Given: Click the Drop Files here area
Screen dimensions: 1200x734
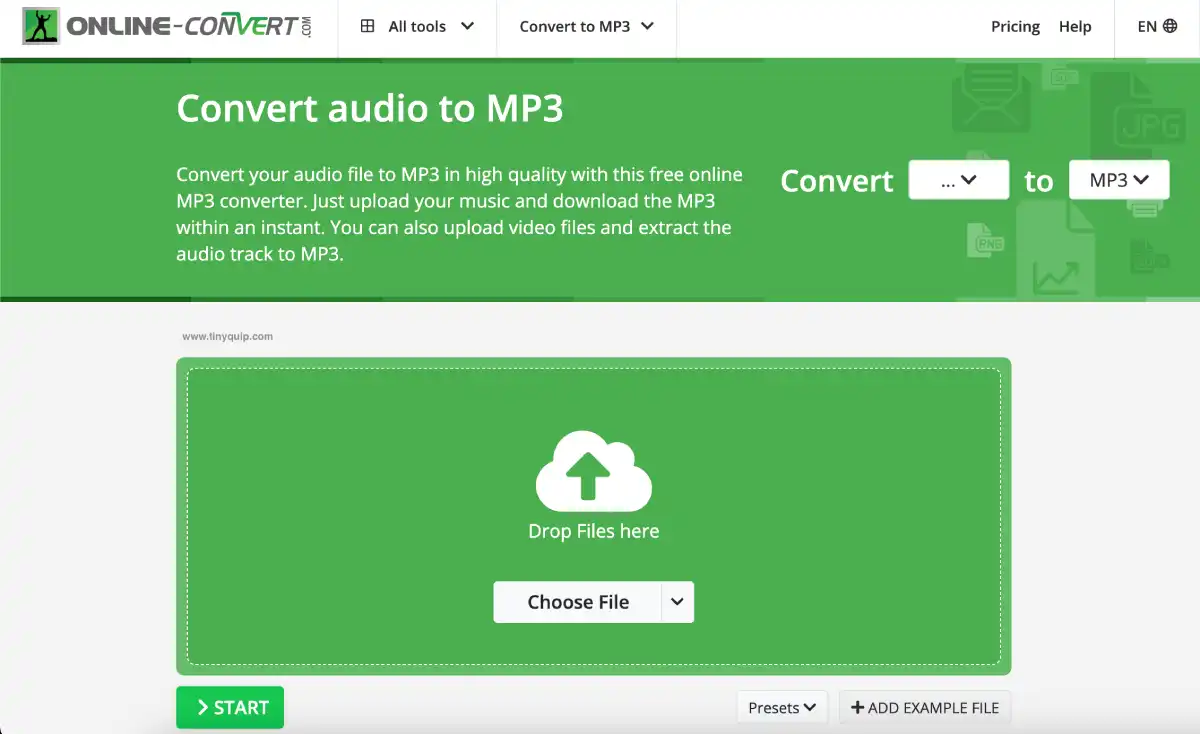Looking at the screenshot, I should (593, 531).
